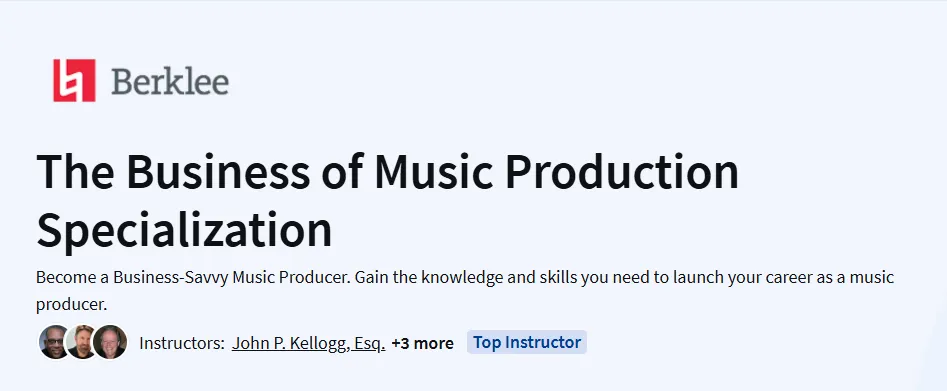The width and height of the screenshot is (947, 391).
Task: Expand the "+3 more" instructors list
Action: point(422,343)
